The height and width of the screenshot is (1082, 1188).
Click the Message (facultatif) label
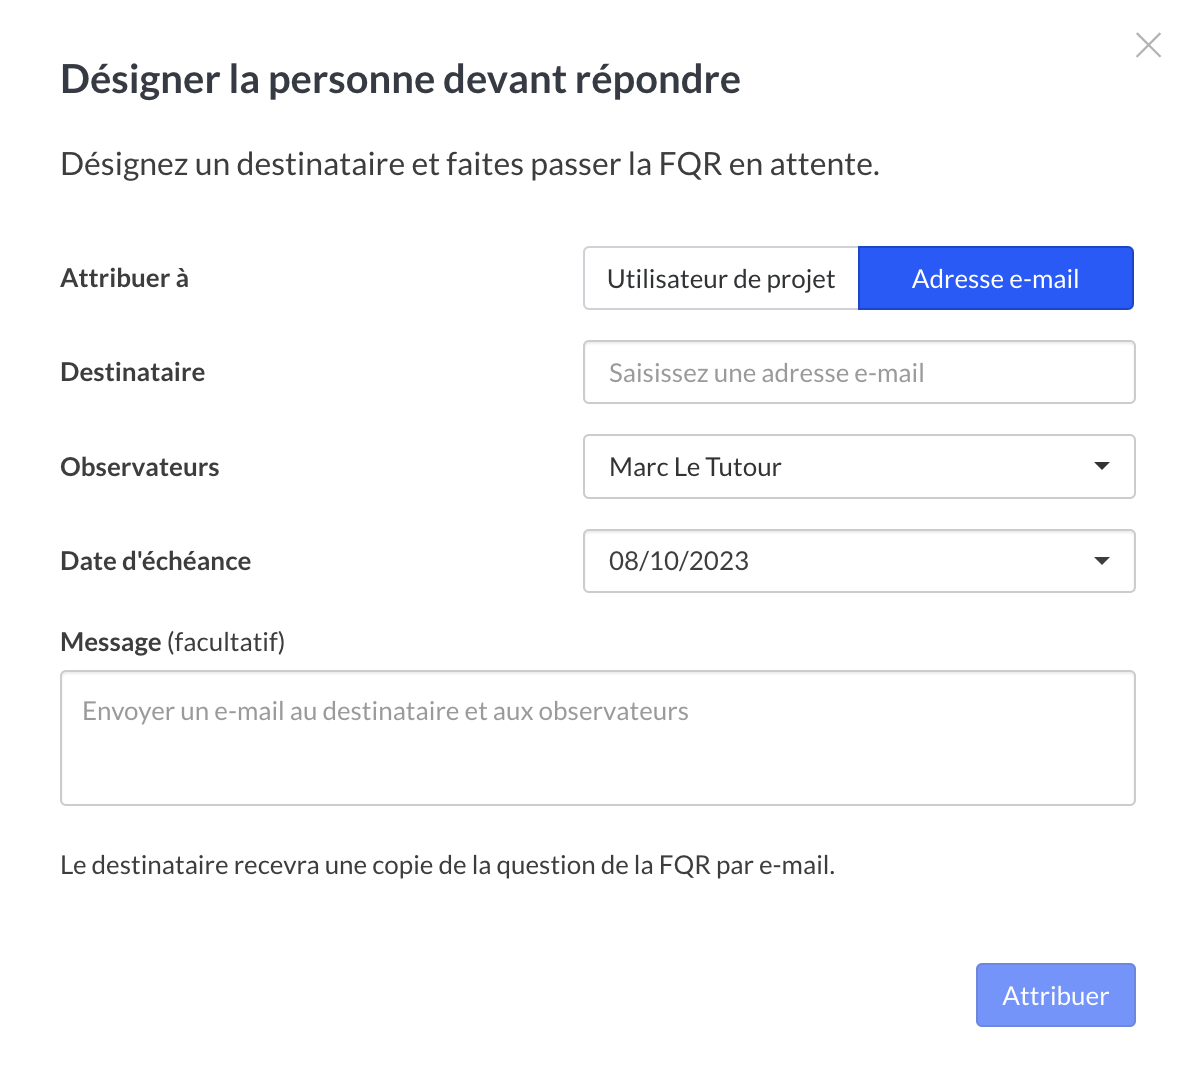click(172, 642)
